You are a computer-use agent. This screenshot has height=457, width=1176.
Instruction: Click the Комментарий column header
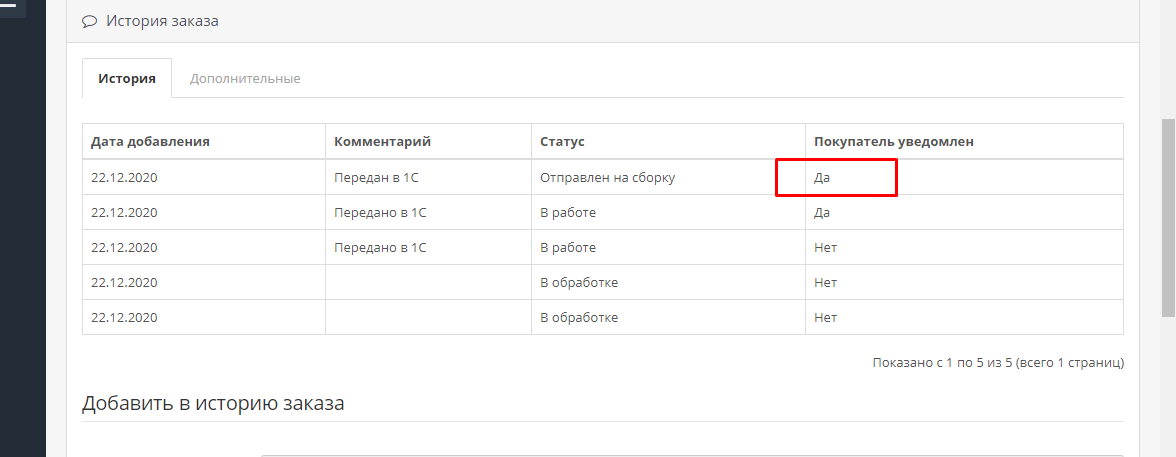[382, 141]
